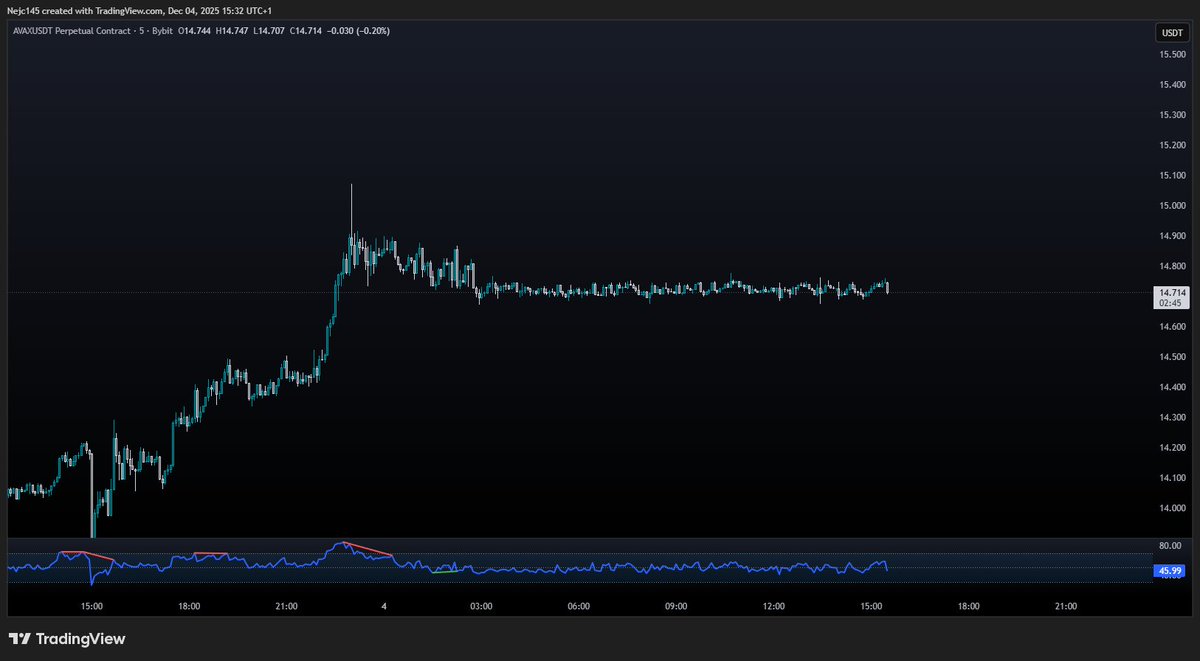Click the 09:00 time axis label
The image size is (1200, 661).
(676, 606)
